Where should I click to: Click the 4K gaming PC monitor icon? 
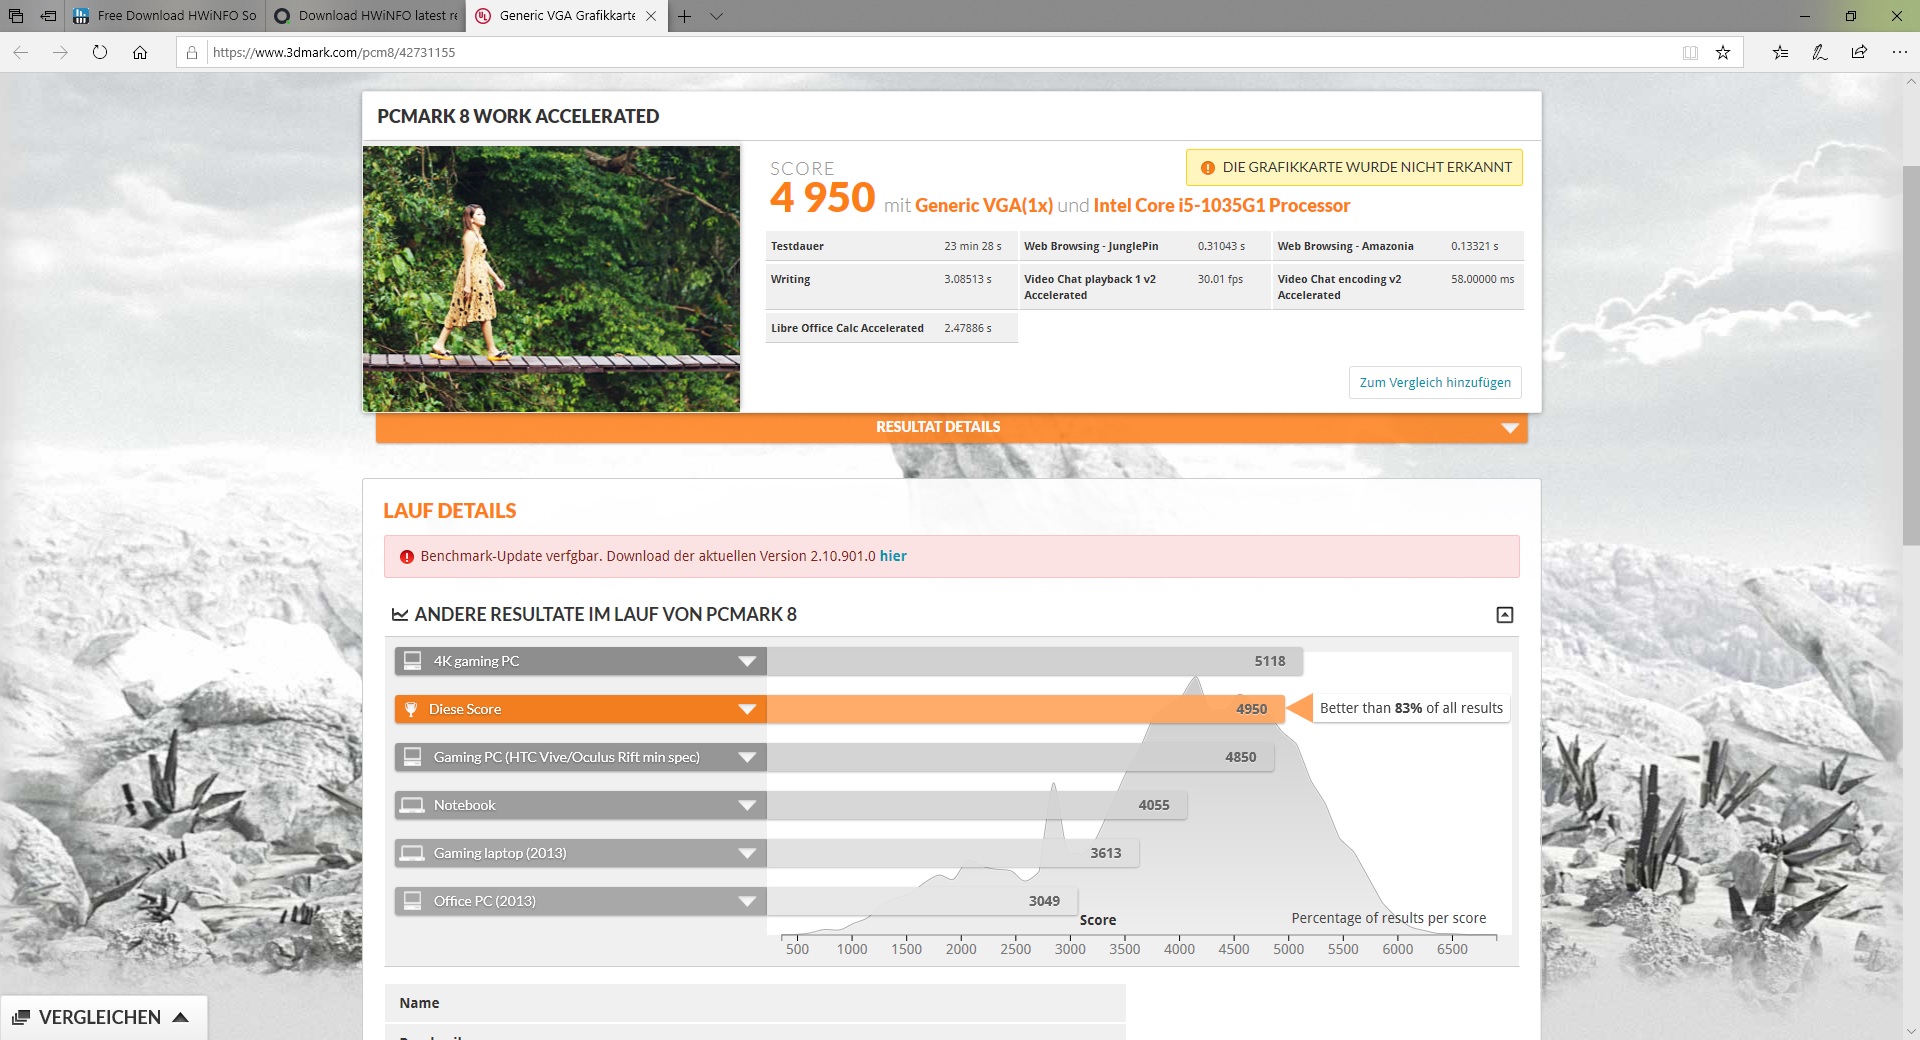coord(412,661)
